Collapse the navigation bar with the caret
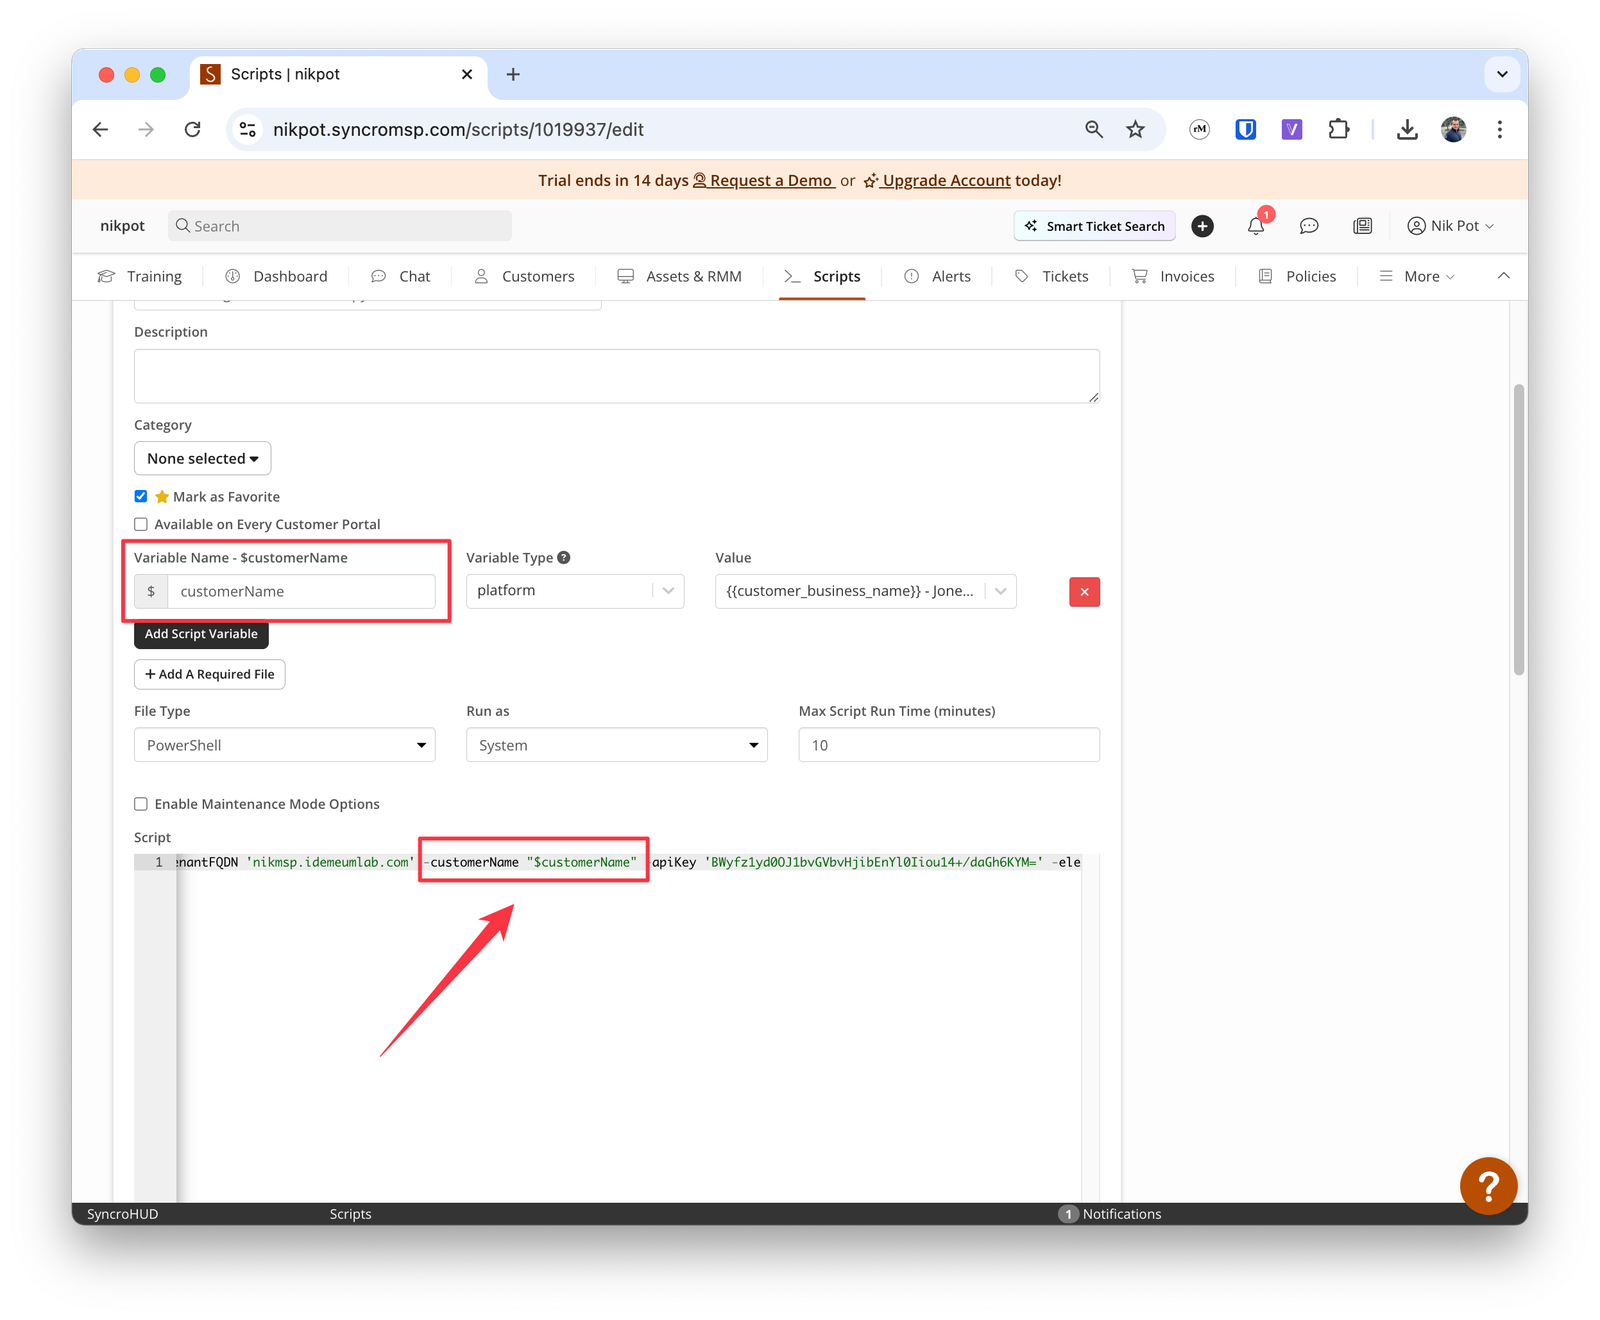 click(x=1503, y=276)
